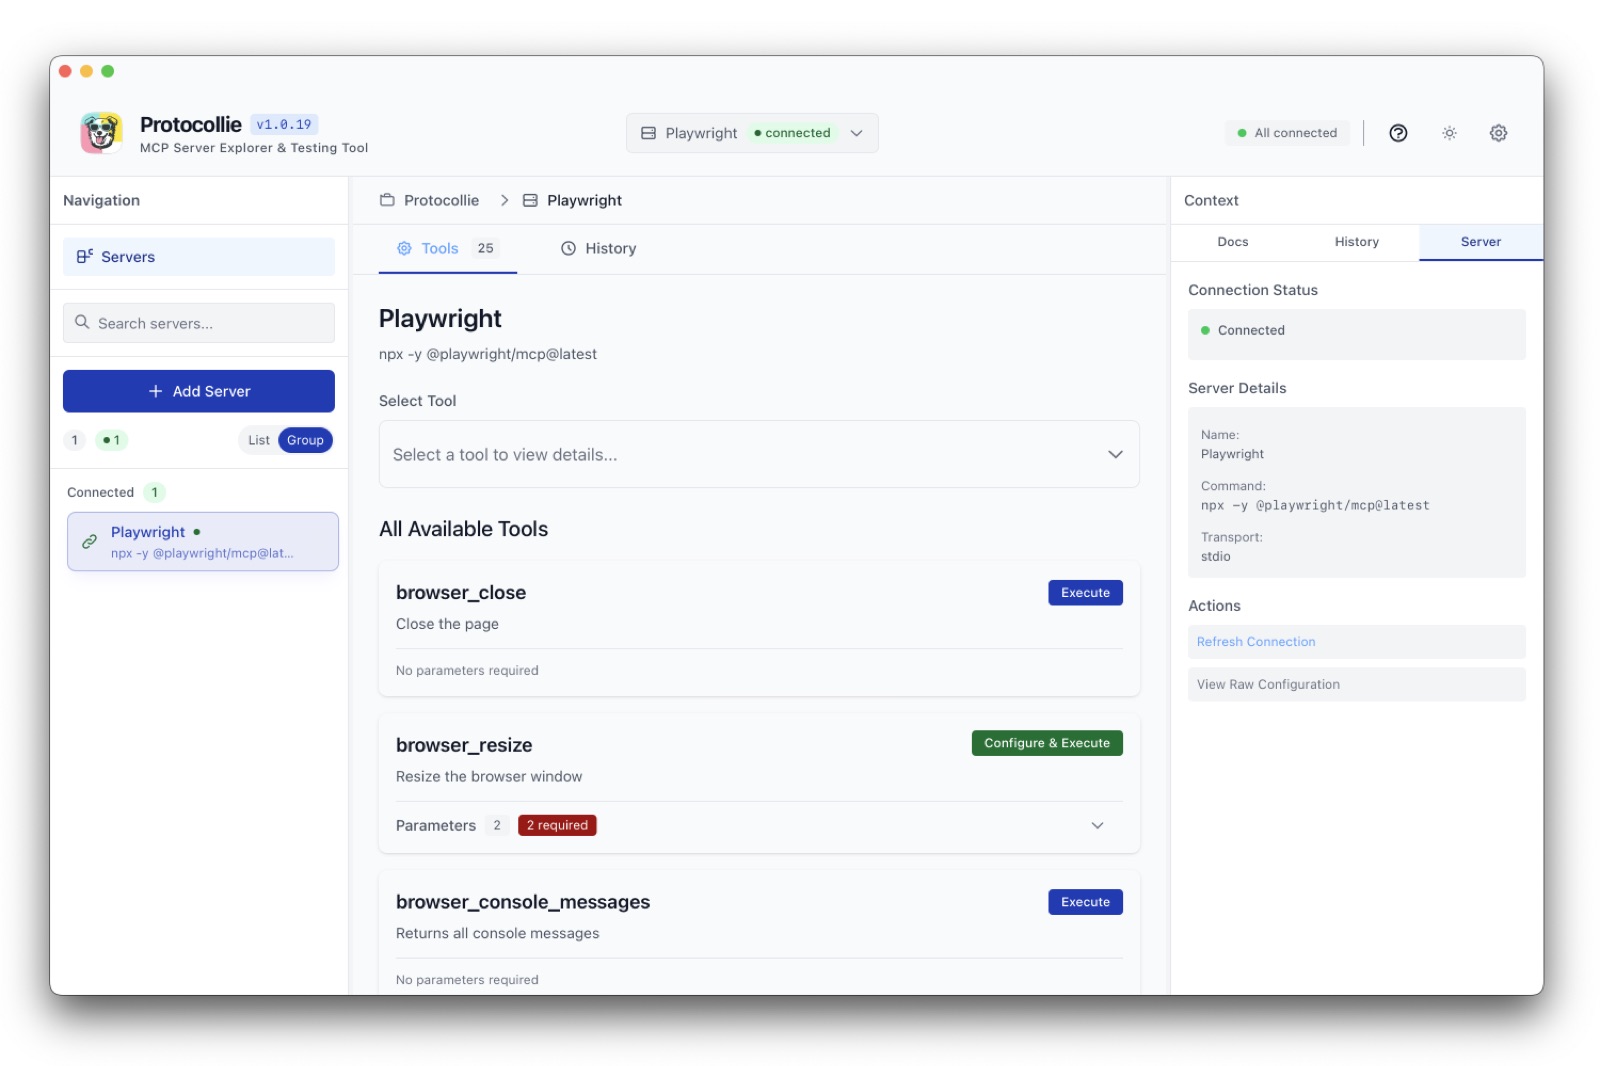
Task: Click View Raw Configuration action
Action: coord(1356,684)
